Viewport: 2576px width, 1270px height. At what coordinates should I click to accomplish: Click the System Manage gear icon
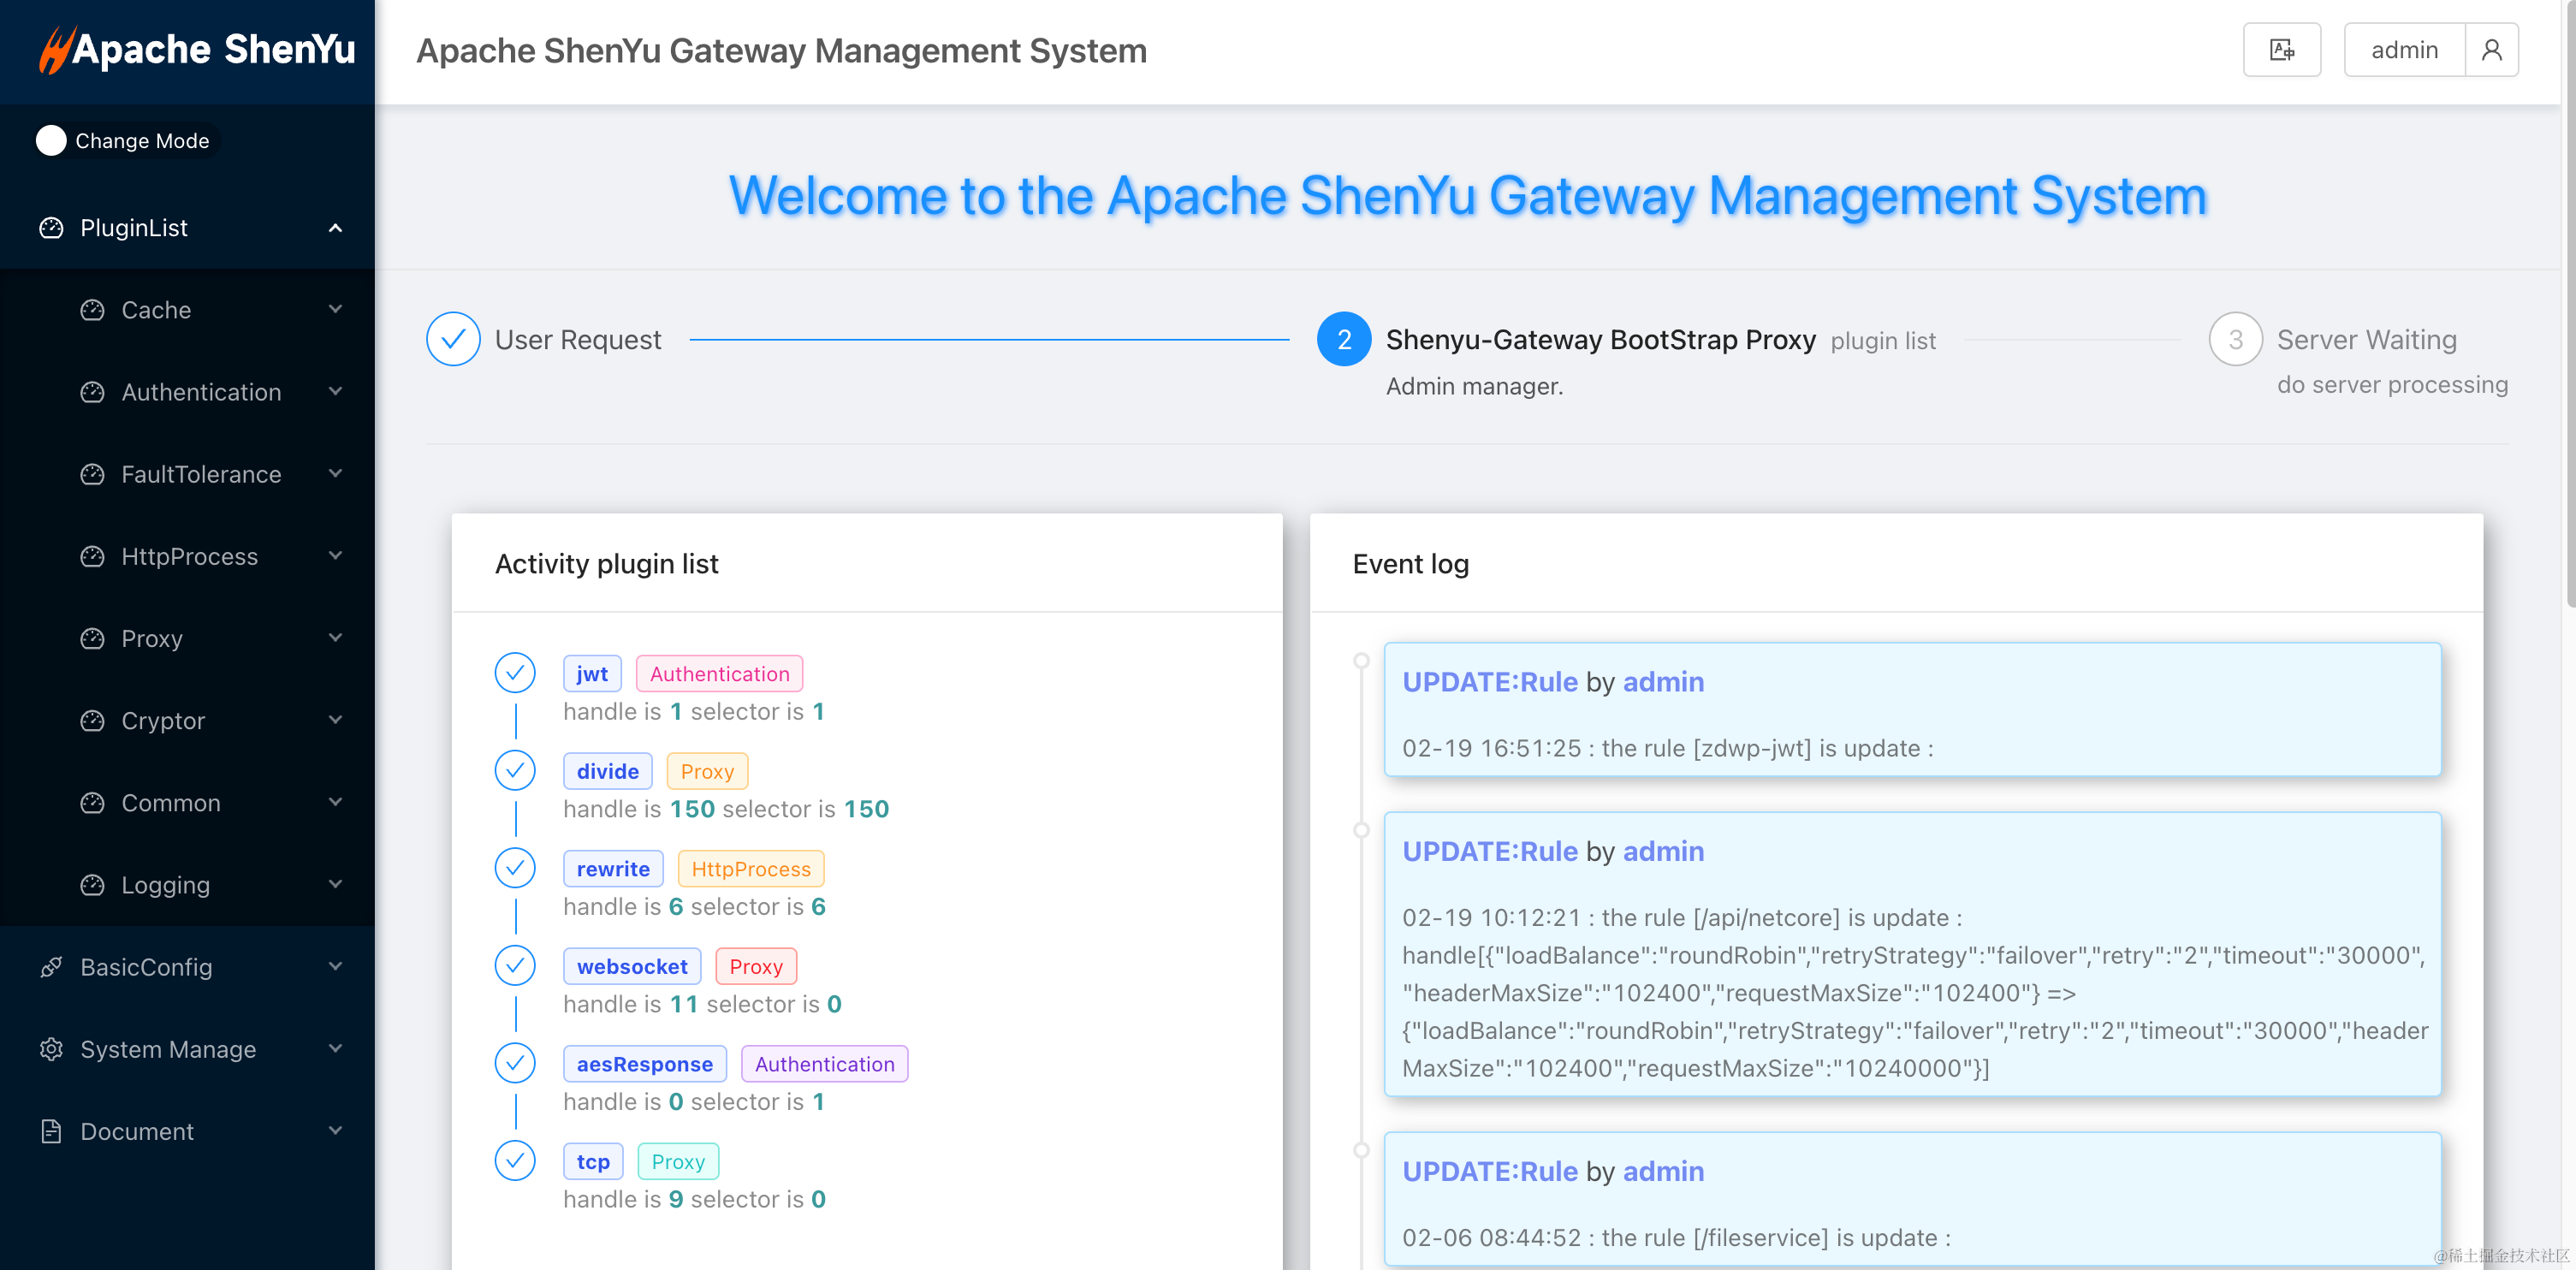(x=51, y=1049)
